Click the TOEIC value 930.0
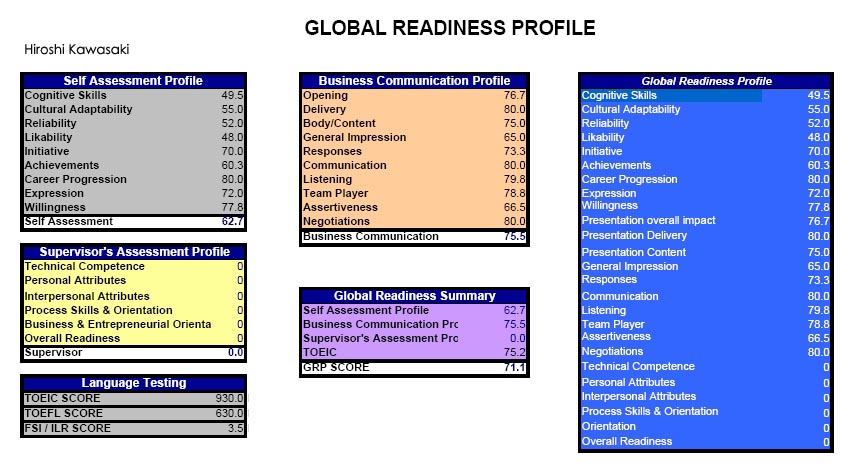Screen dimensions: 857x476 coord(229,398)
